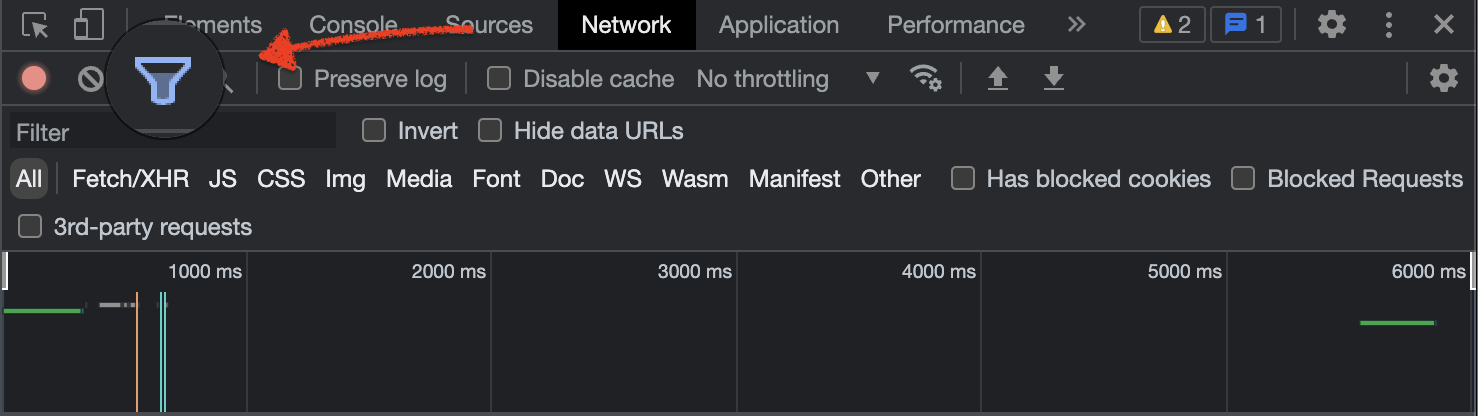
Task: Open the Performance tab
Action: pyautogui.click(x=955, y=25)
